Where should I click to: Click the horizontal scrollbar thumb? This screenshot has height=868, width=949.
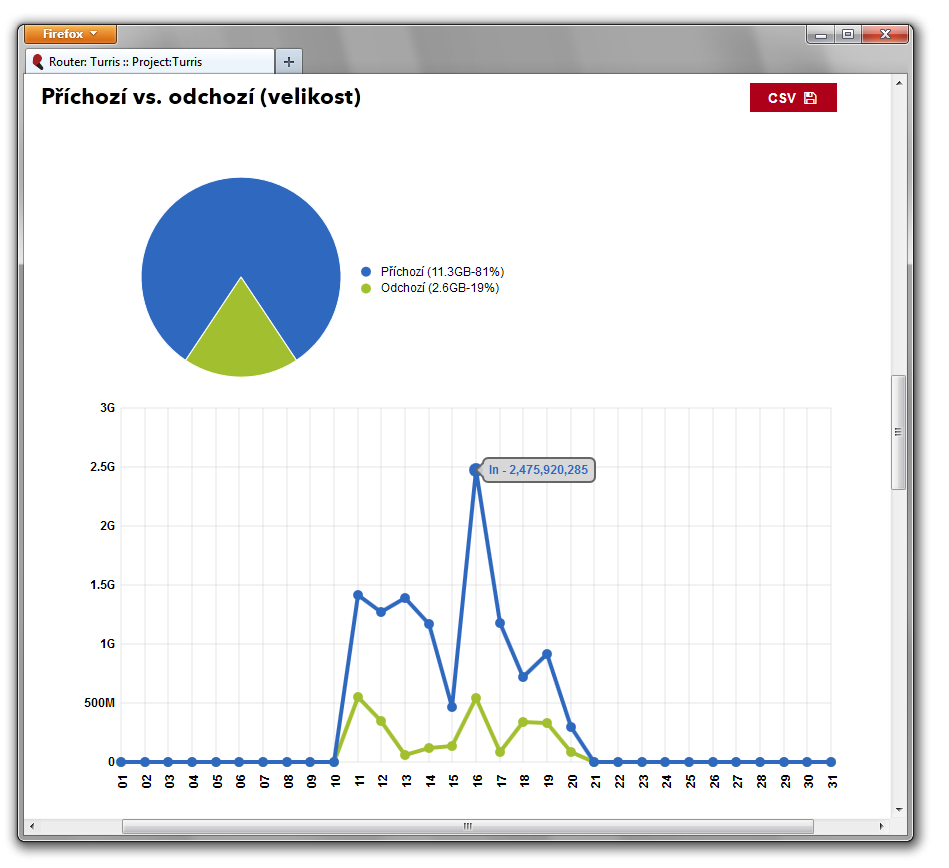[x=467, y=826]
